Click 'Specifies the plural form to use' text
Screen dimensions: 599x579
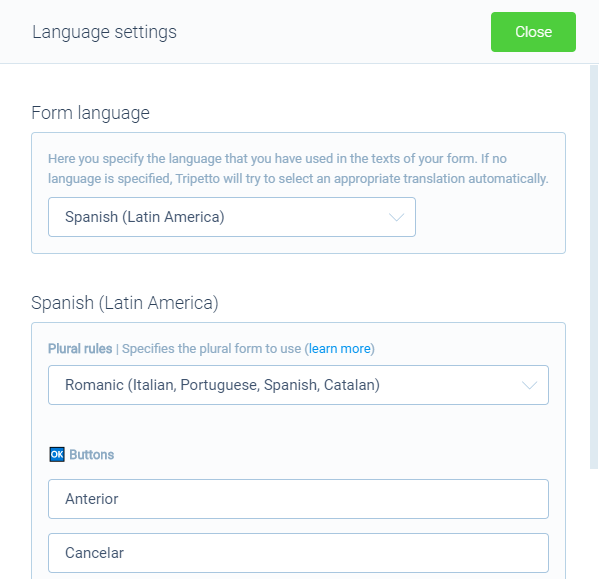(212, 349)
